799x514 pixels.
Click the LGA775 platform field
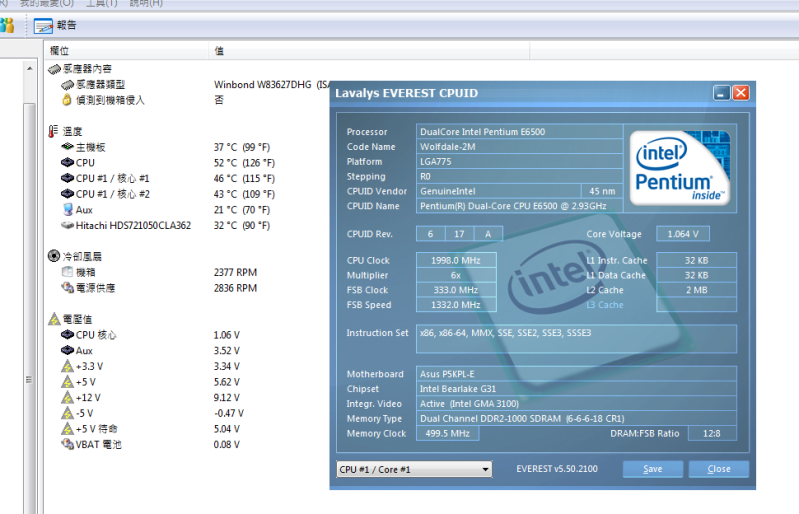click(519, 161)
